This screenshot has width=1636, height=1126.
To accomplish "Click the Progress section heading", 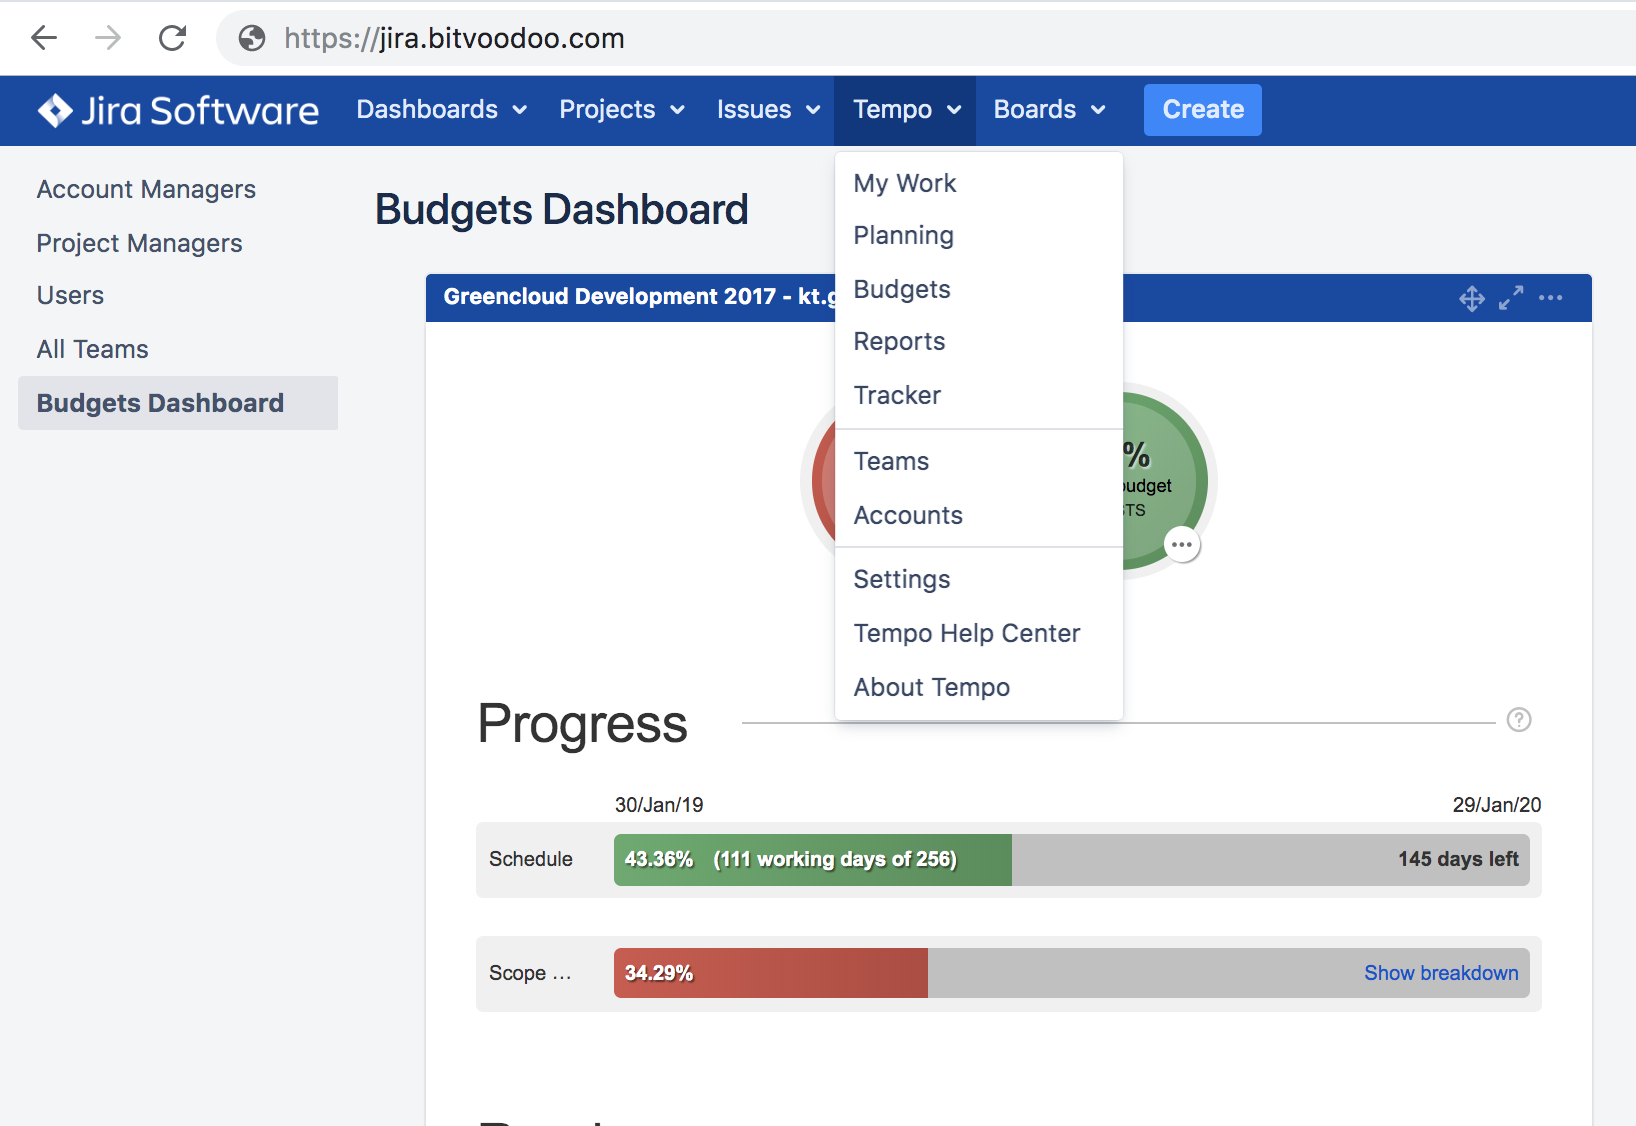I will pos(583,724).
